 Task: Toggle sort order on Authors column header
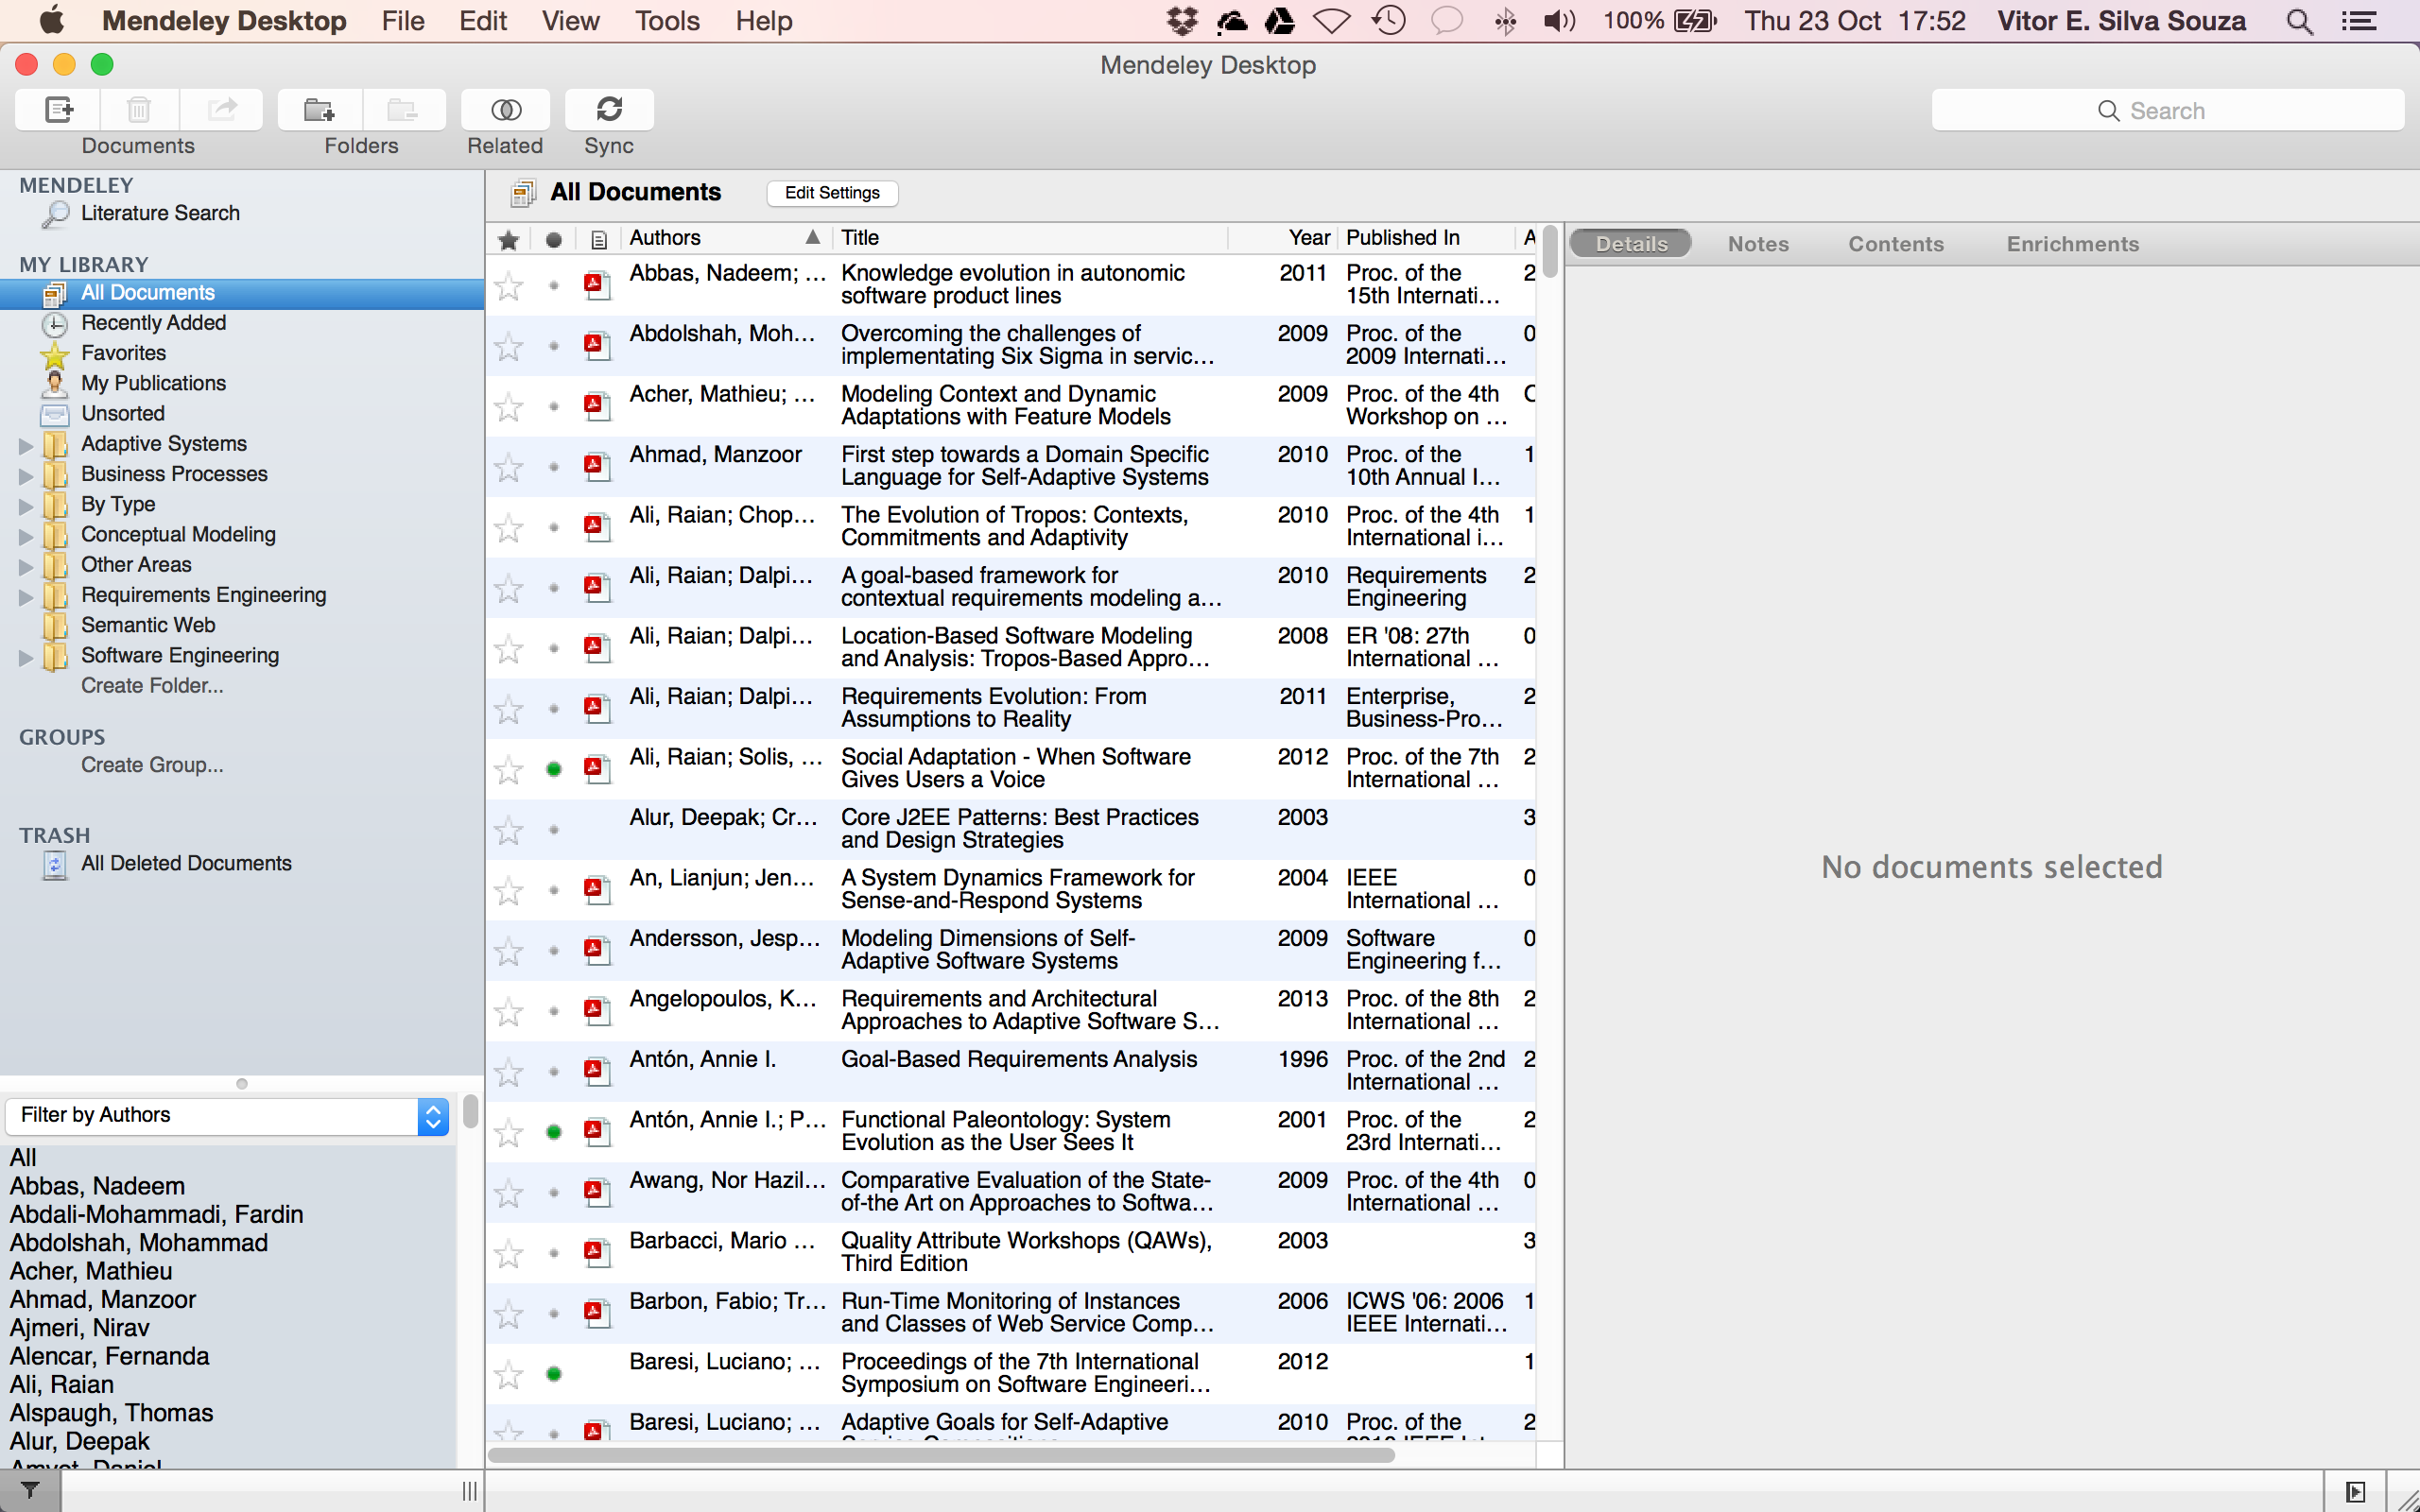(724, 238)
